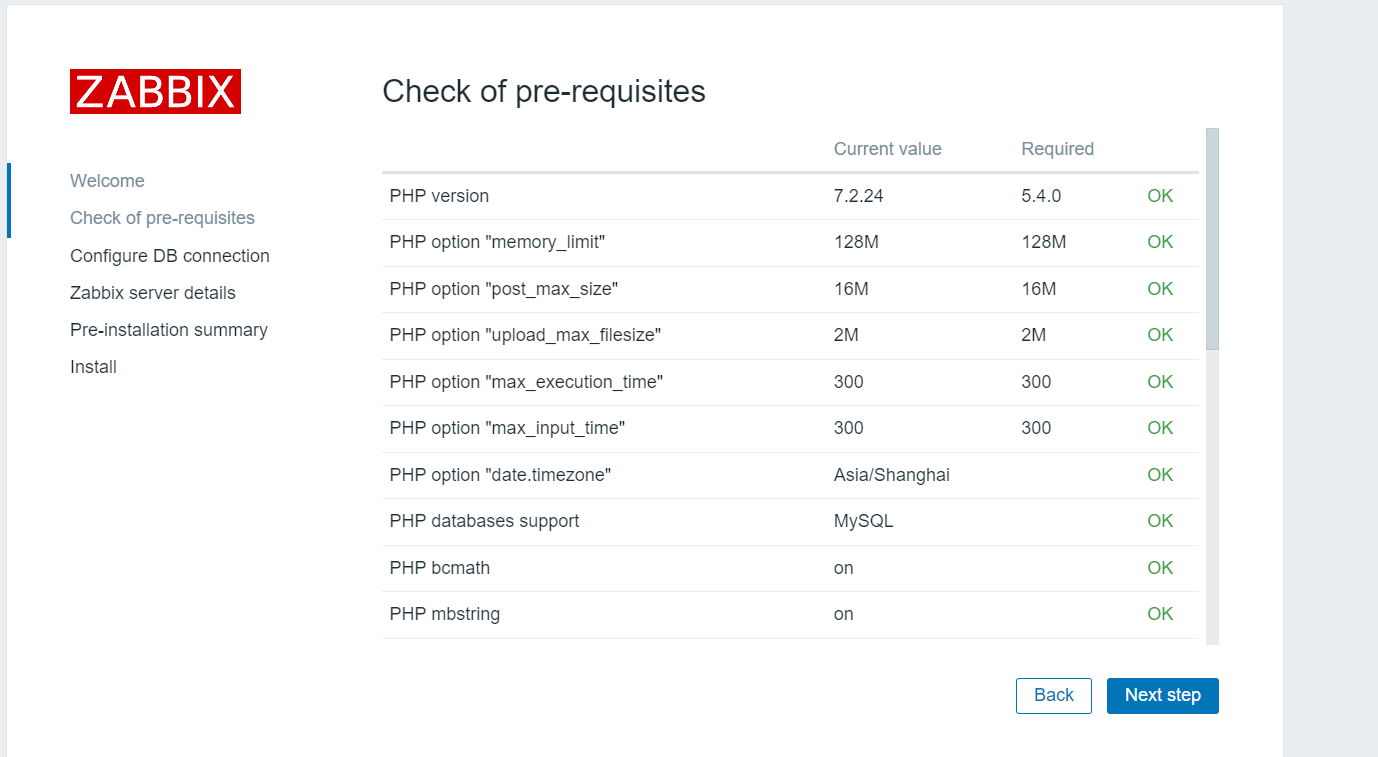Screen dimensions: 1378x757
Task: Click the ZABBIX logo
Action: (155, 91)
